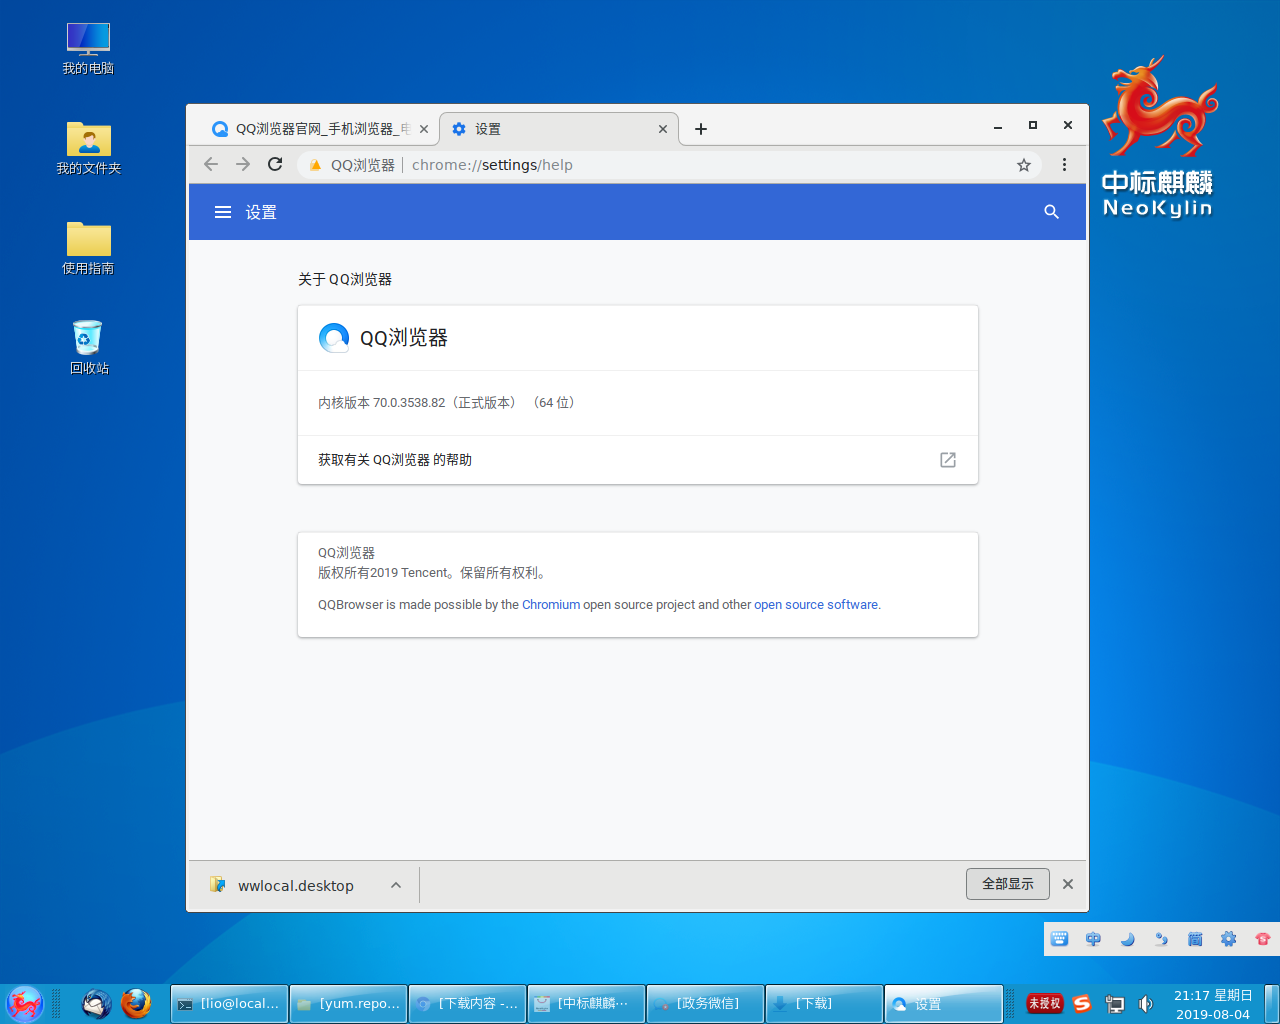
Task: Switch to the yum.repo taskbar window
Action: pyautogui.click(x=348, y=1004)
